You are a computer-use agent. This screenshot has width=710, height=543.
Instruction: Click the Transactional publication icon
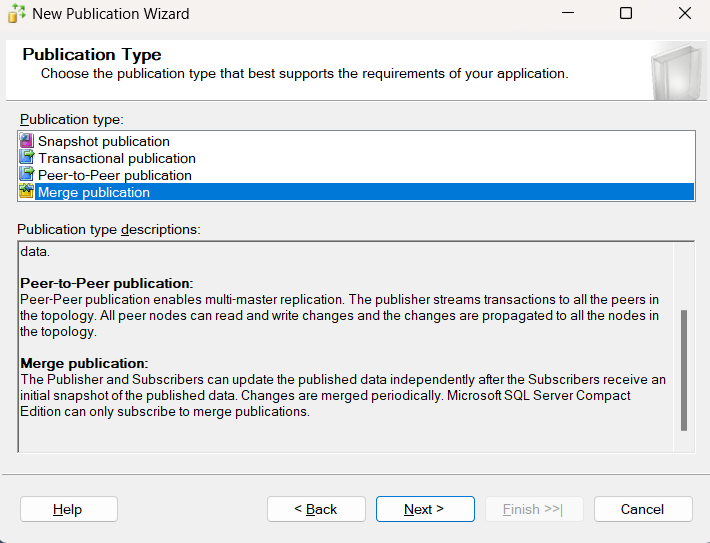tap(27, 158)
